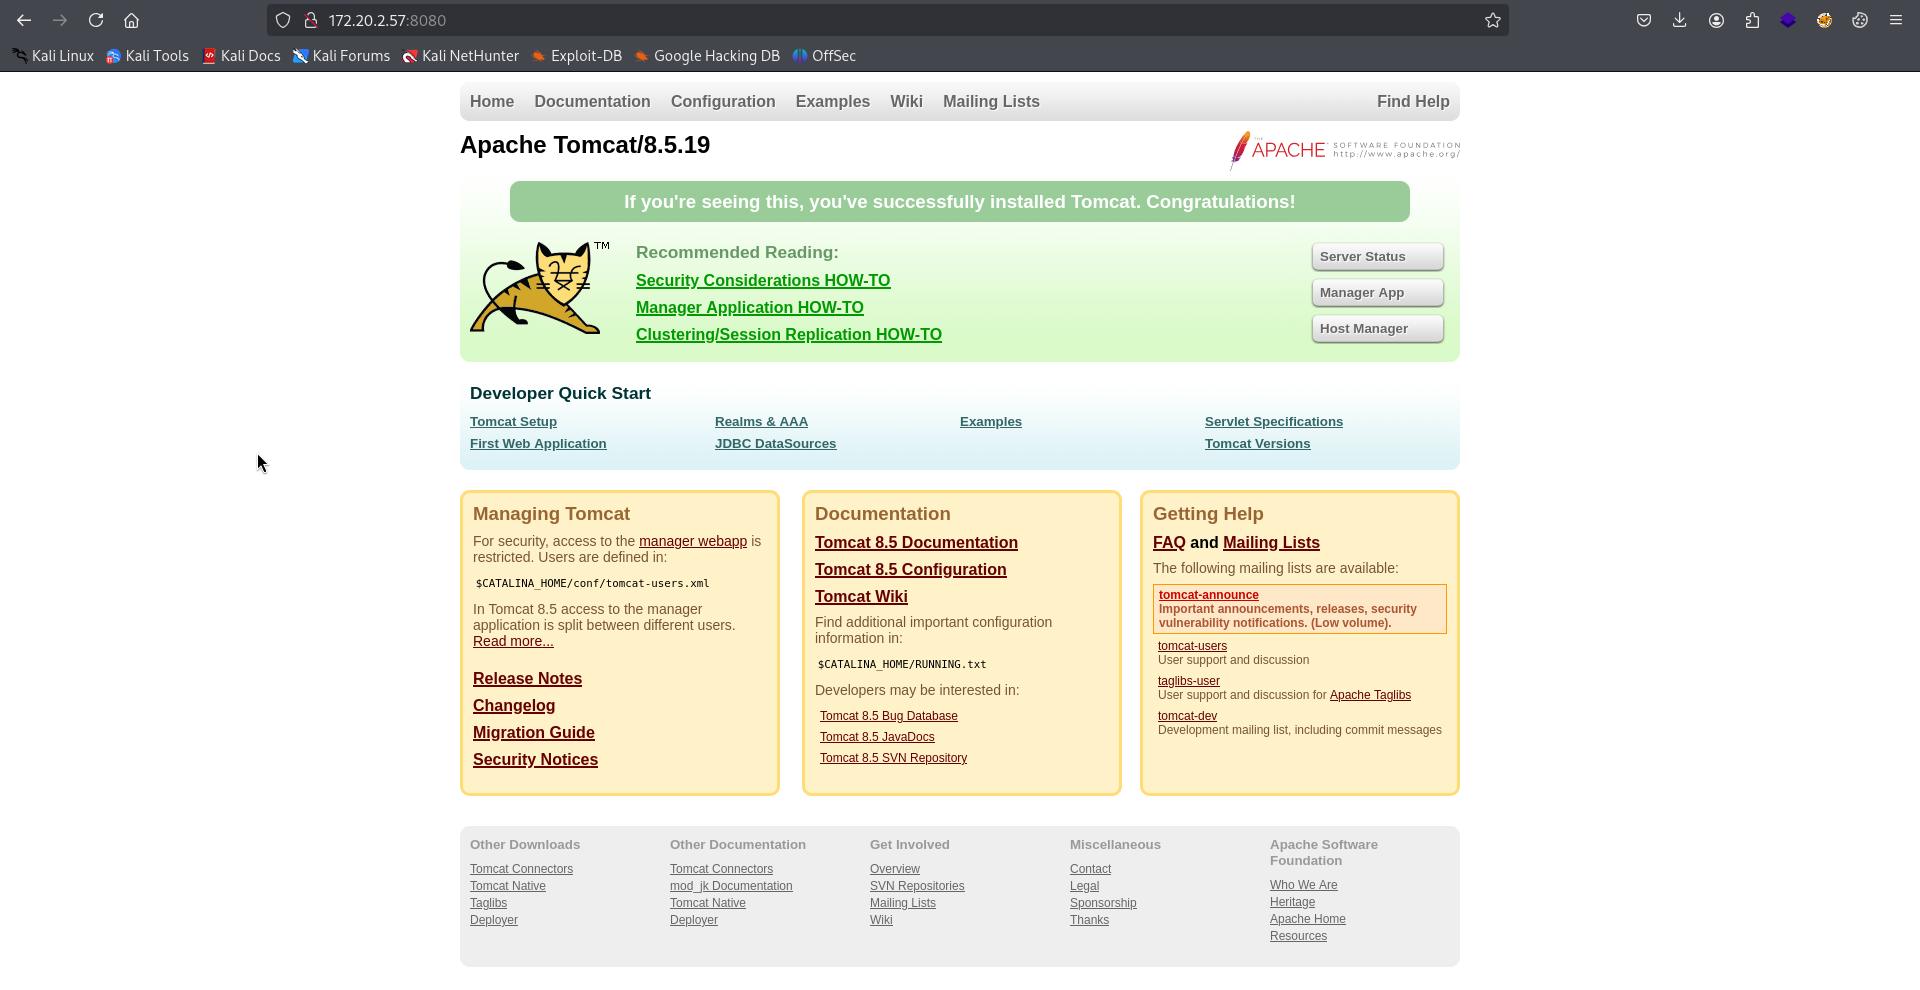
Task: Open the Mailing Lists nav item
Action: [991, 102]
